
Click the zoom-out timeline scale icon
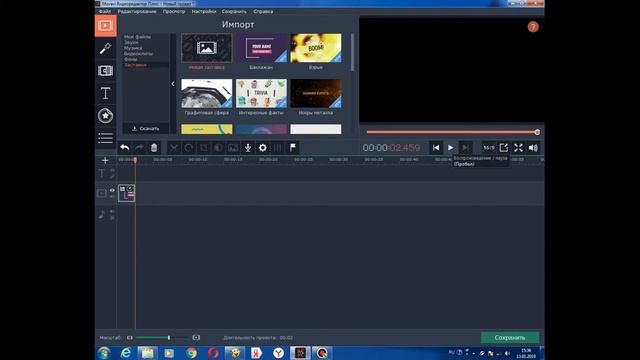(x=130, y=338)
